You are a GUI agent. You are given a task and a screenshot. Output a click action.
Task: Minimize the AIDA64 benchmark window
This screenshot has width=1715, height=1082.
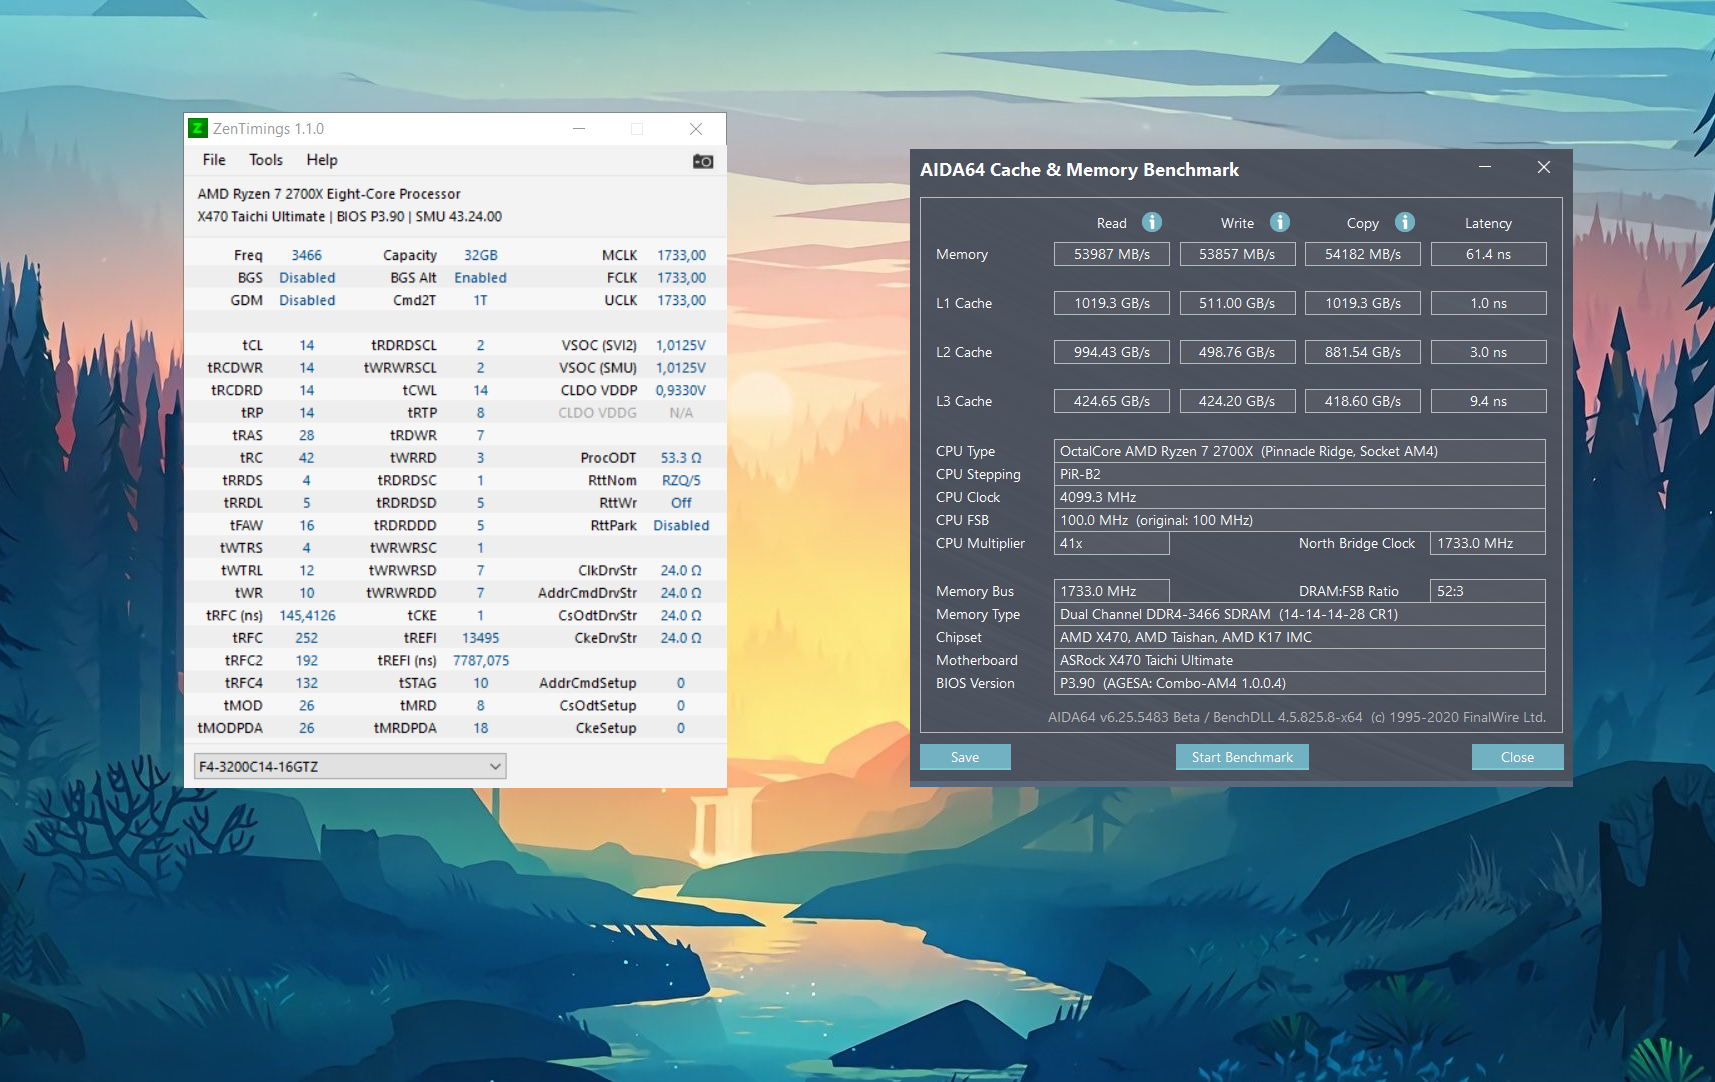(x=1485, y=167)
